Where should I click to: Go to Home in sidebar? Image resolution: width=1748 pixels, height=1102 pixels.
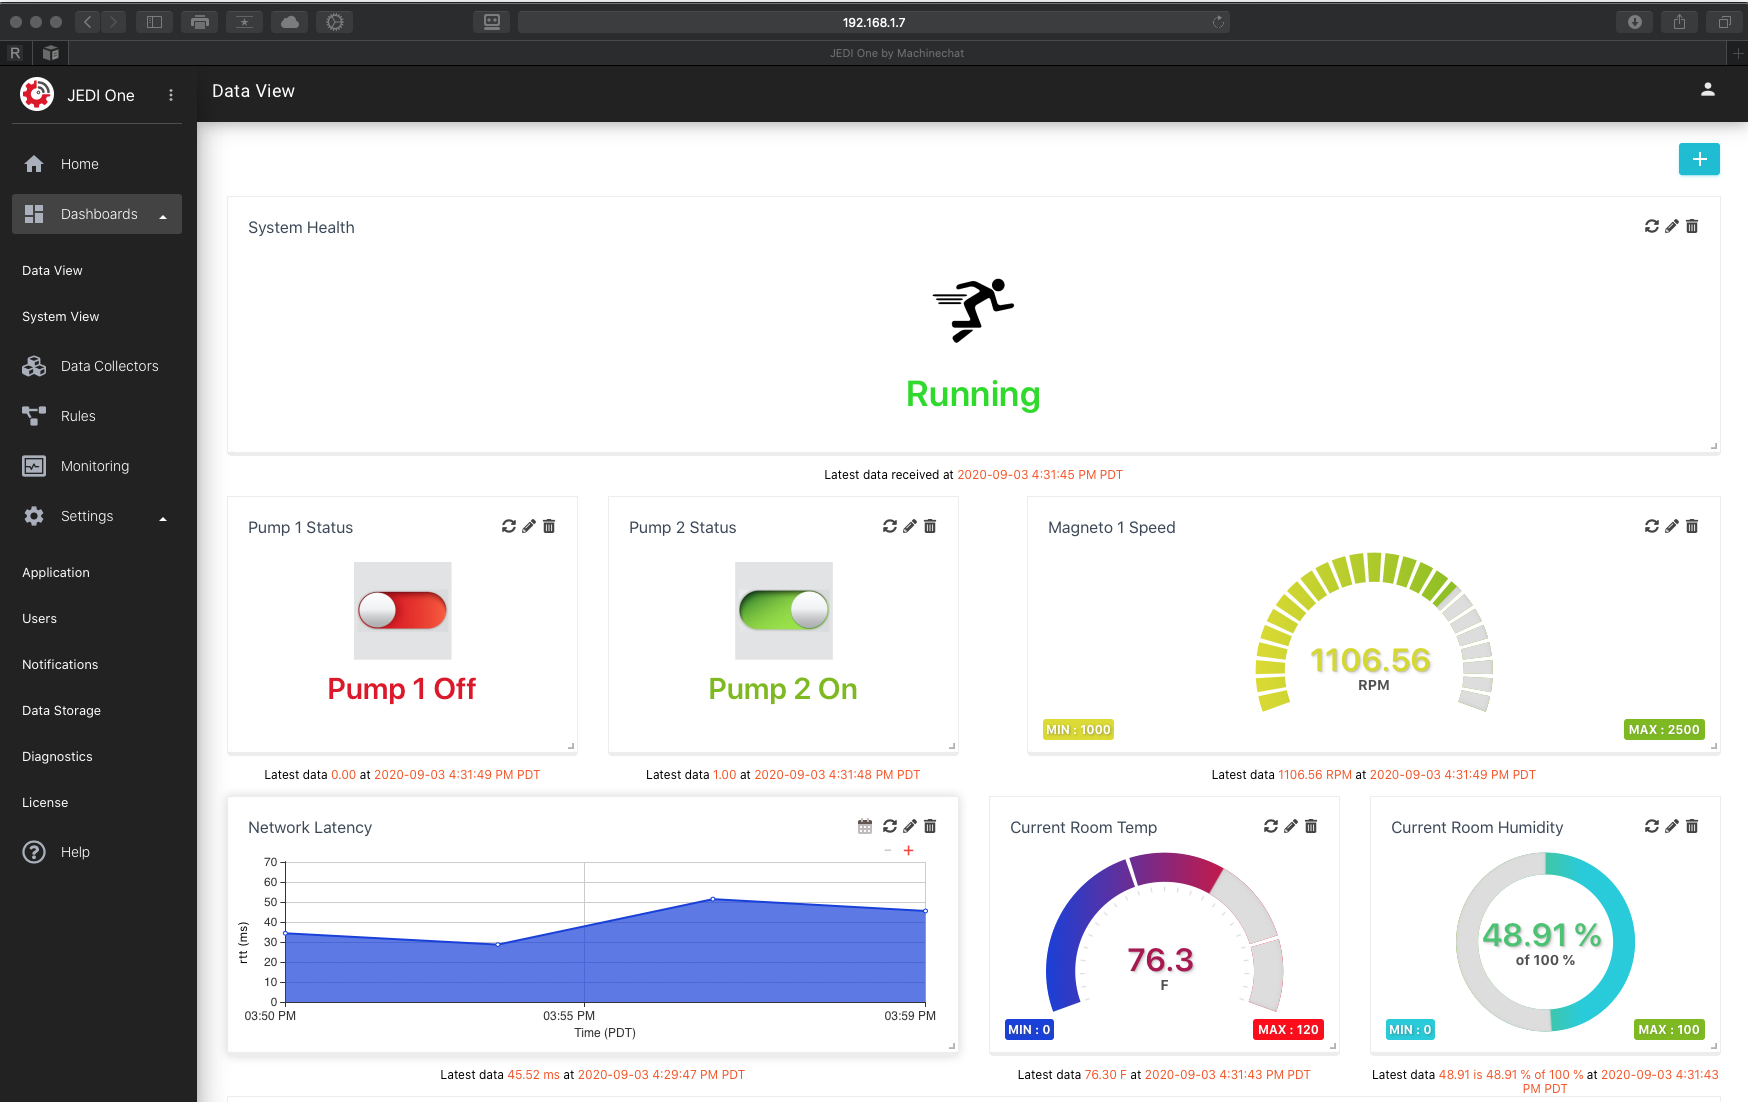[x=97, y=164]
